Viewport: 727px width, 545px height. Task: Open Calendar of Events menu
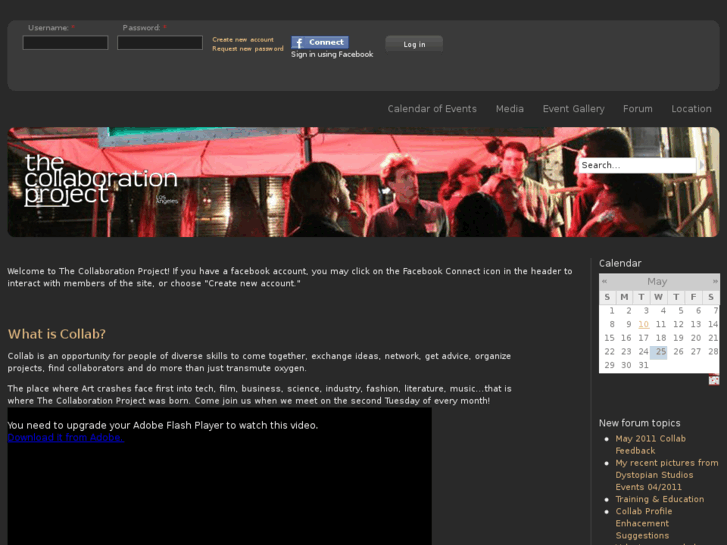432,109
